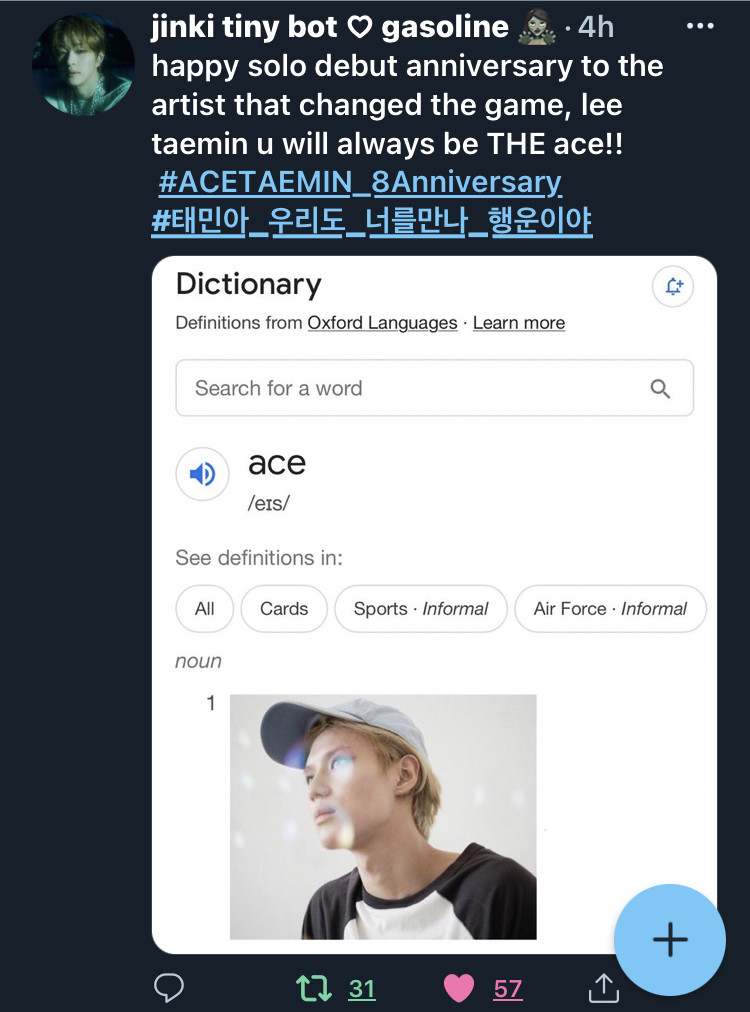This screenshot has height=1012, width=750.
Task: Retweet using the green arrows icon
Action: [314, 988]
